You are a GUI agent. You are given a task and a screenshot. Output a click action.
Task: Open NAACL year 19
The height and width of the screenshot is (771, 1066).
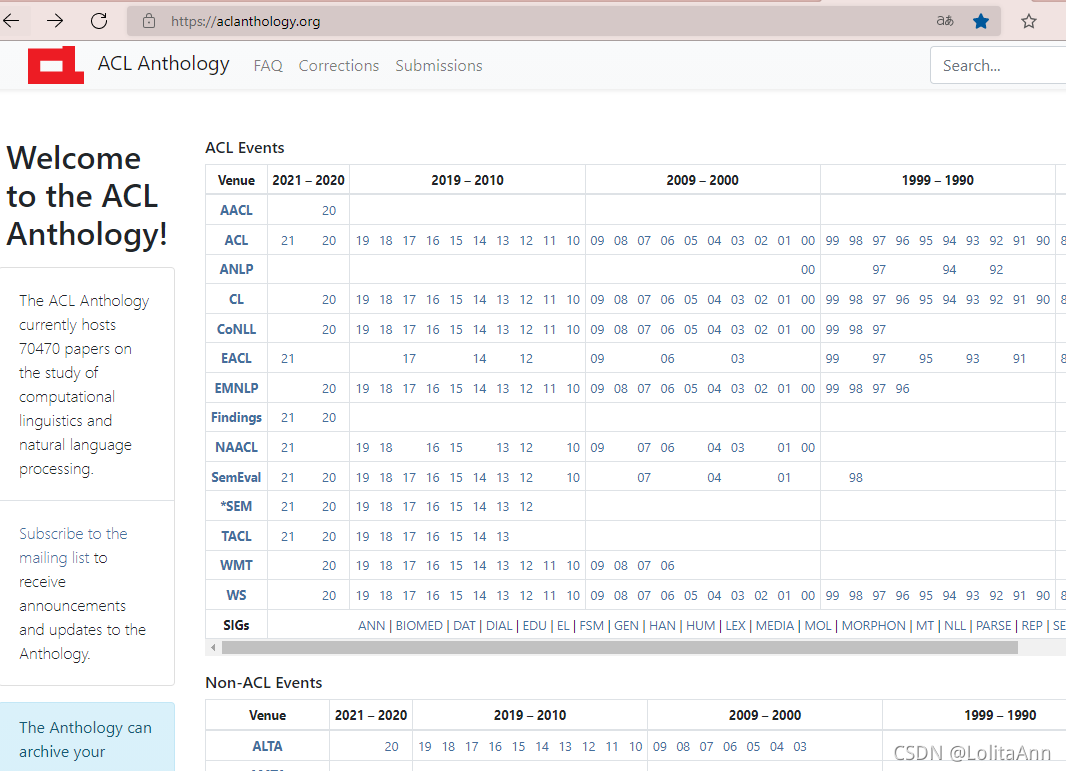coord(362,448)
